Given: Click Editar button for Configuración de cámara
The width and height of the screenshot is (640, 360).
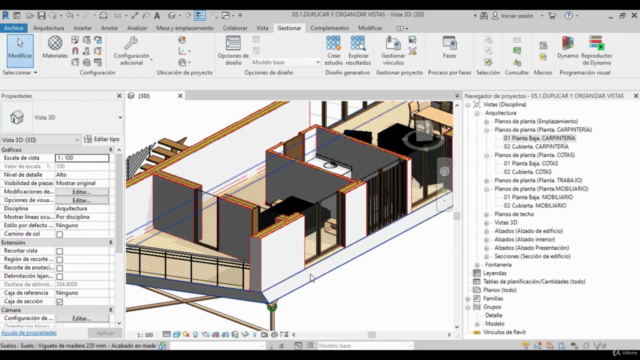Looking at the screenshot, I should click(x=82, y=318).
